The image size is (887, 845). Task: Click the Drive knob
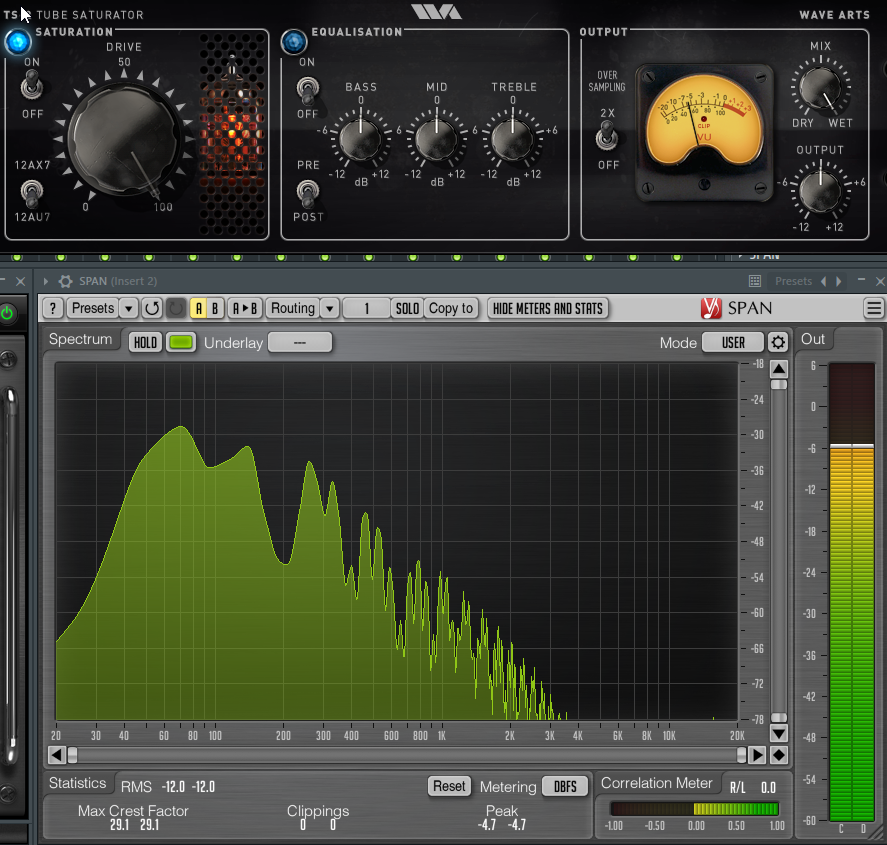pos(126,139)
